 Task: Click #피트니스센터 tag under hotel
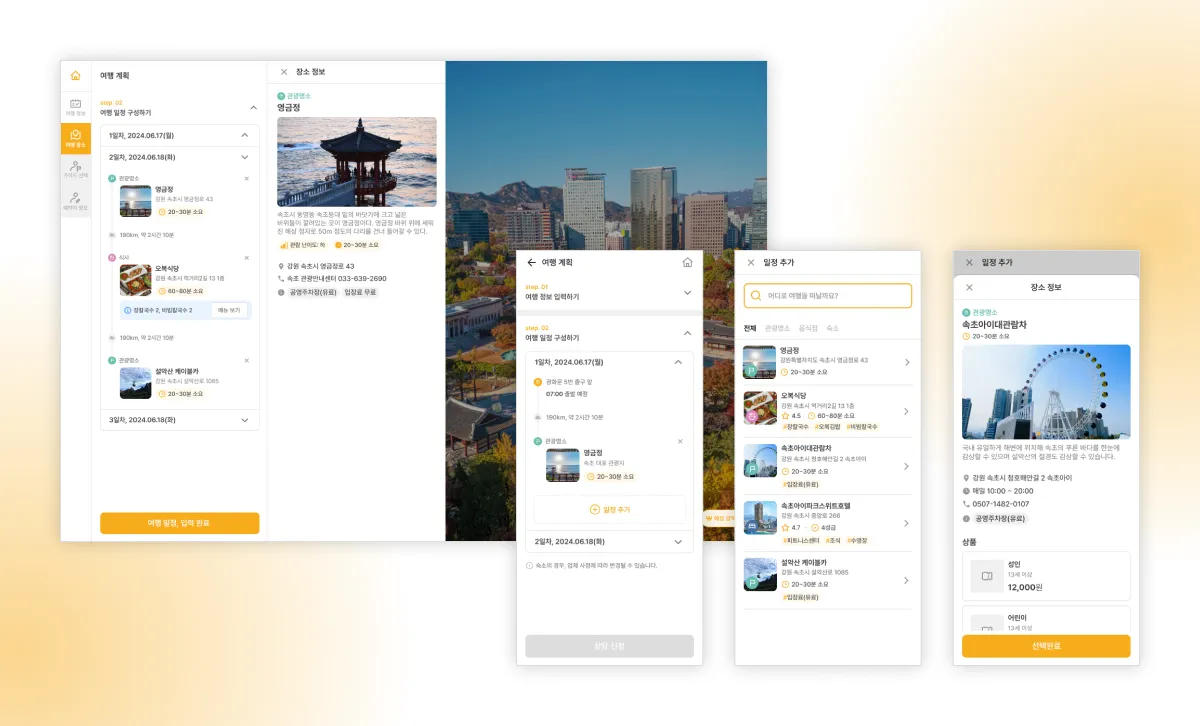801,540
